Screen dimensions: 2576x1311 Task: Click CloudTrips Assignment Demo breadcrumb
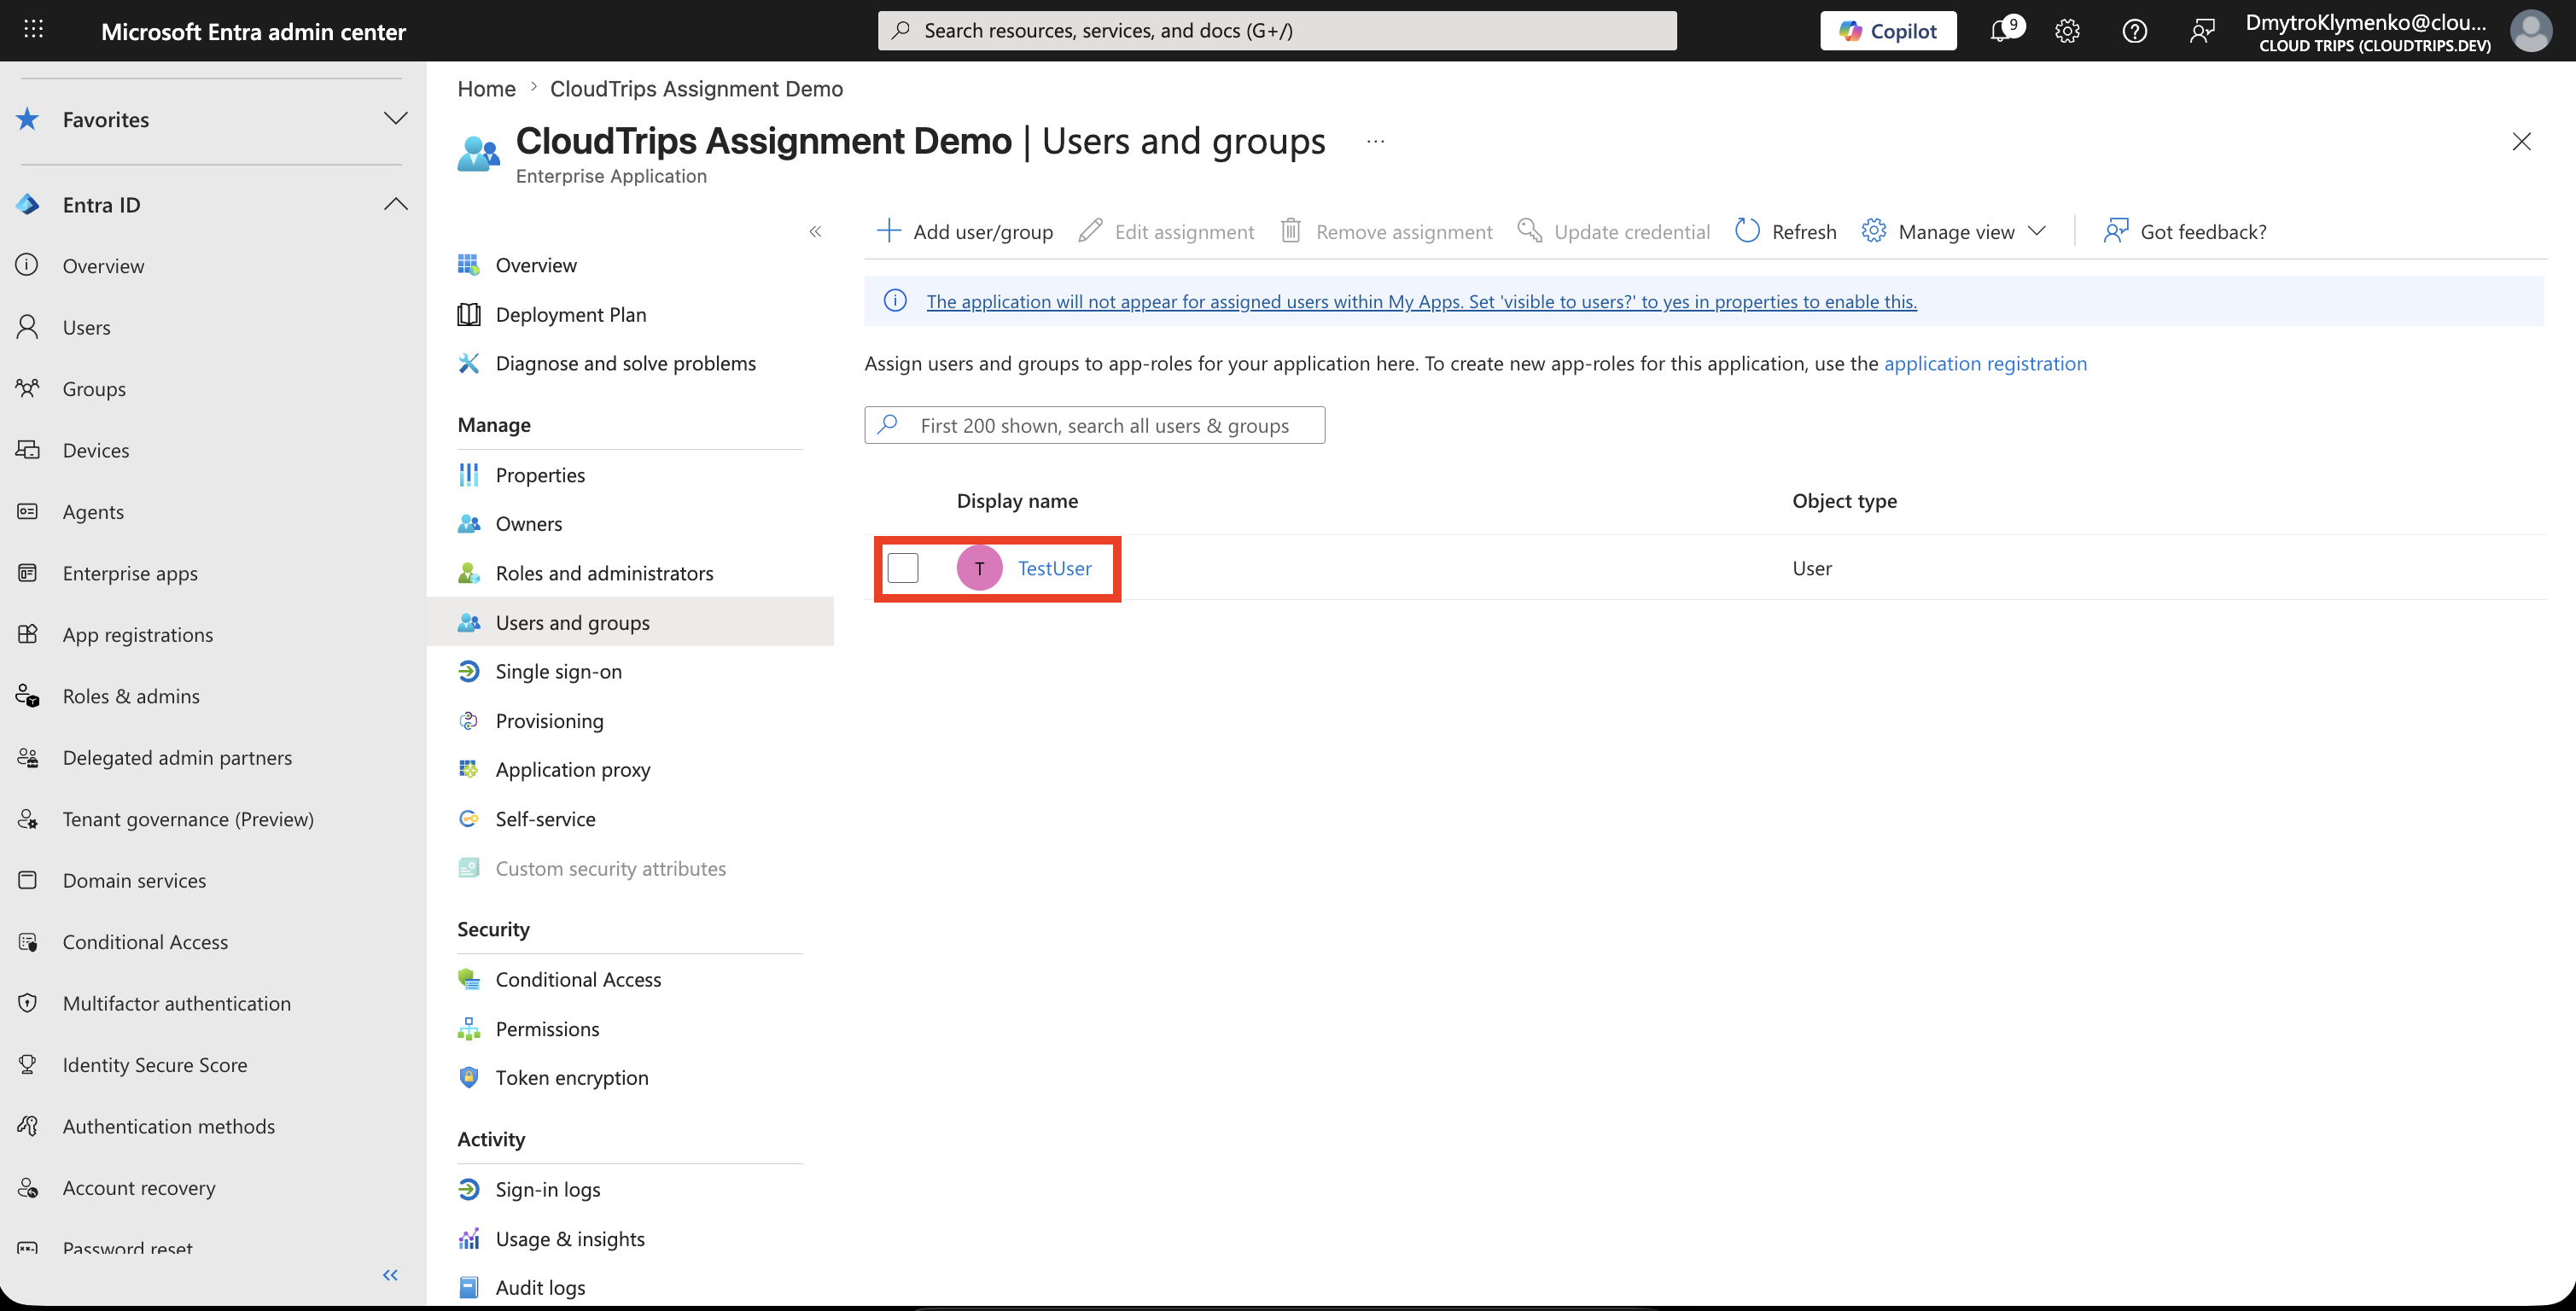[696, 89]
